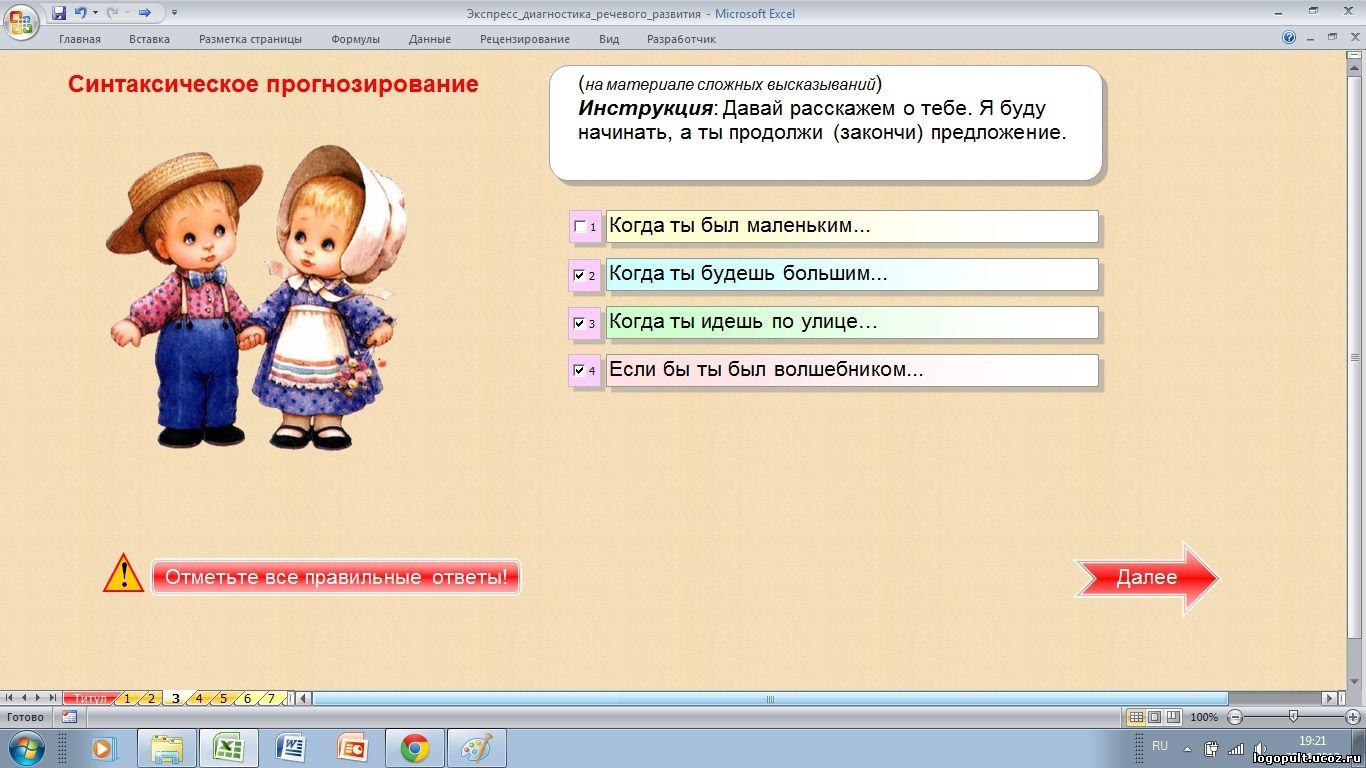Open the Вид ribbon tab
The image size is (1366, 768).
tap(609, 39)
